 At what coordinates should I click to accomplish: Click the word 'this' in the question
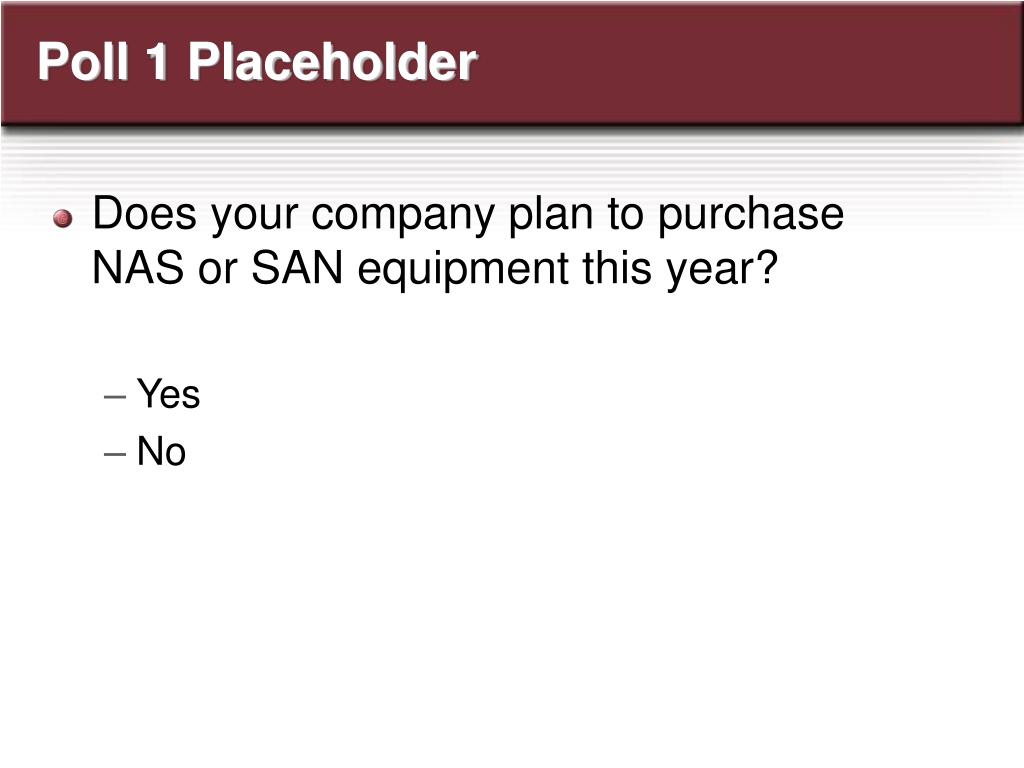617,268
